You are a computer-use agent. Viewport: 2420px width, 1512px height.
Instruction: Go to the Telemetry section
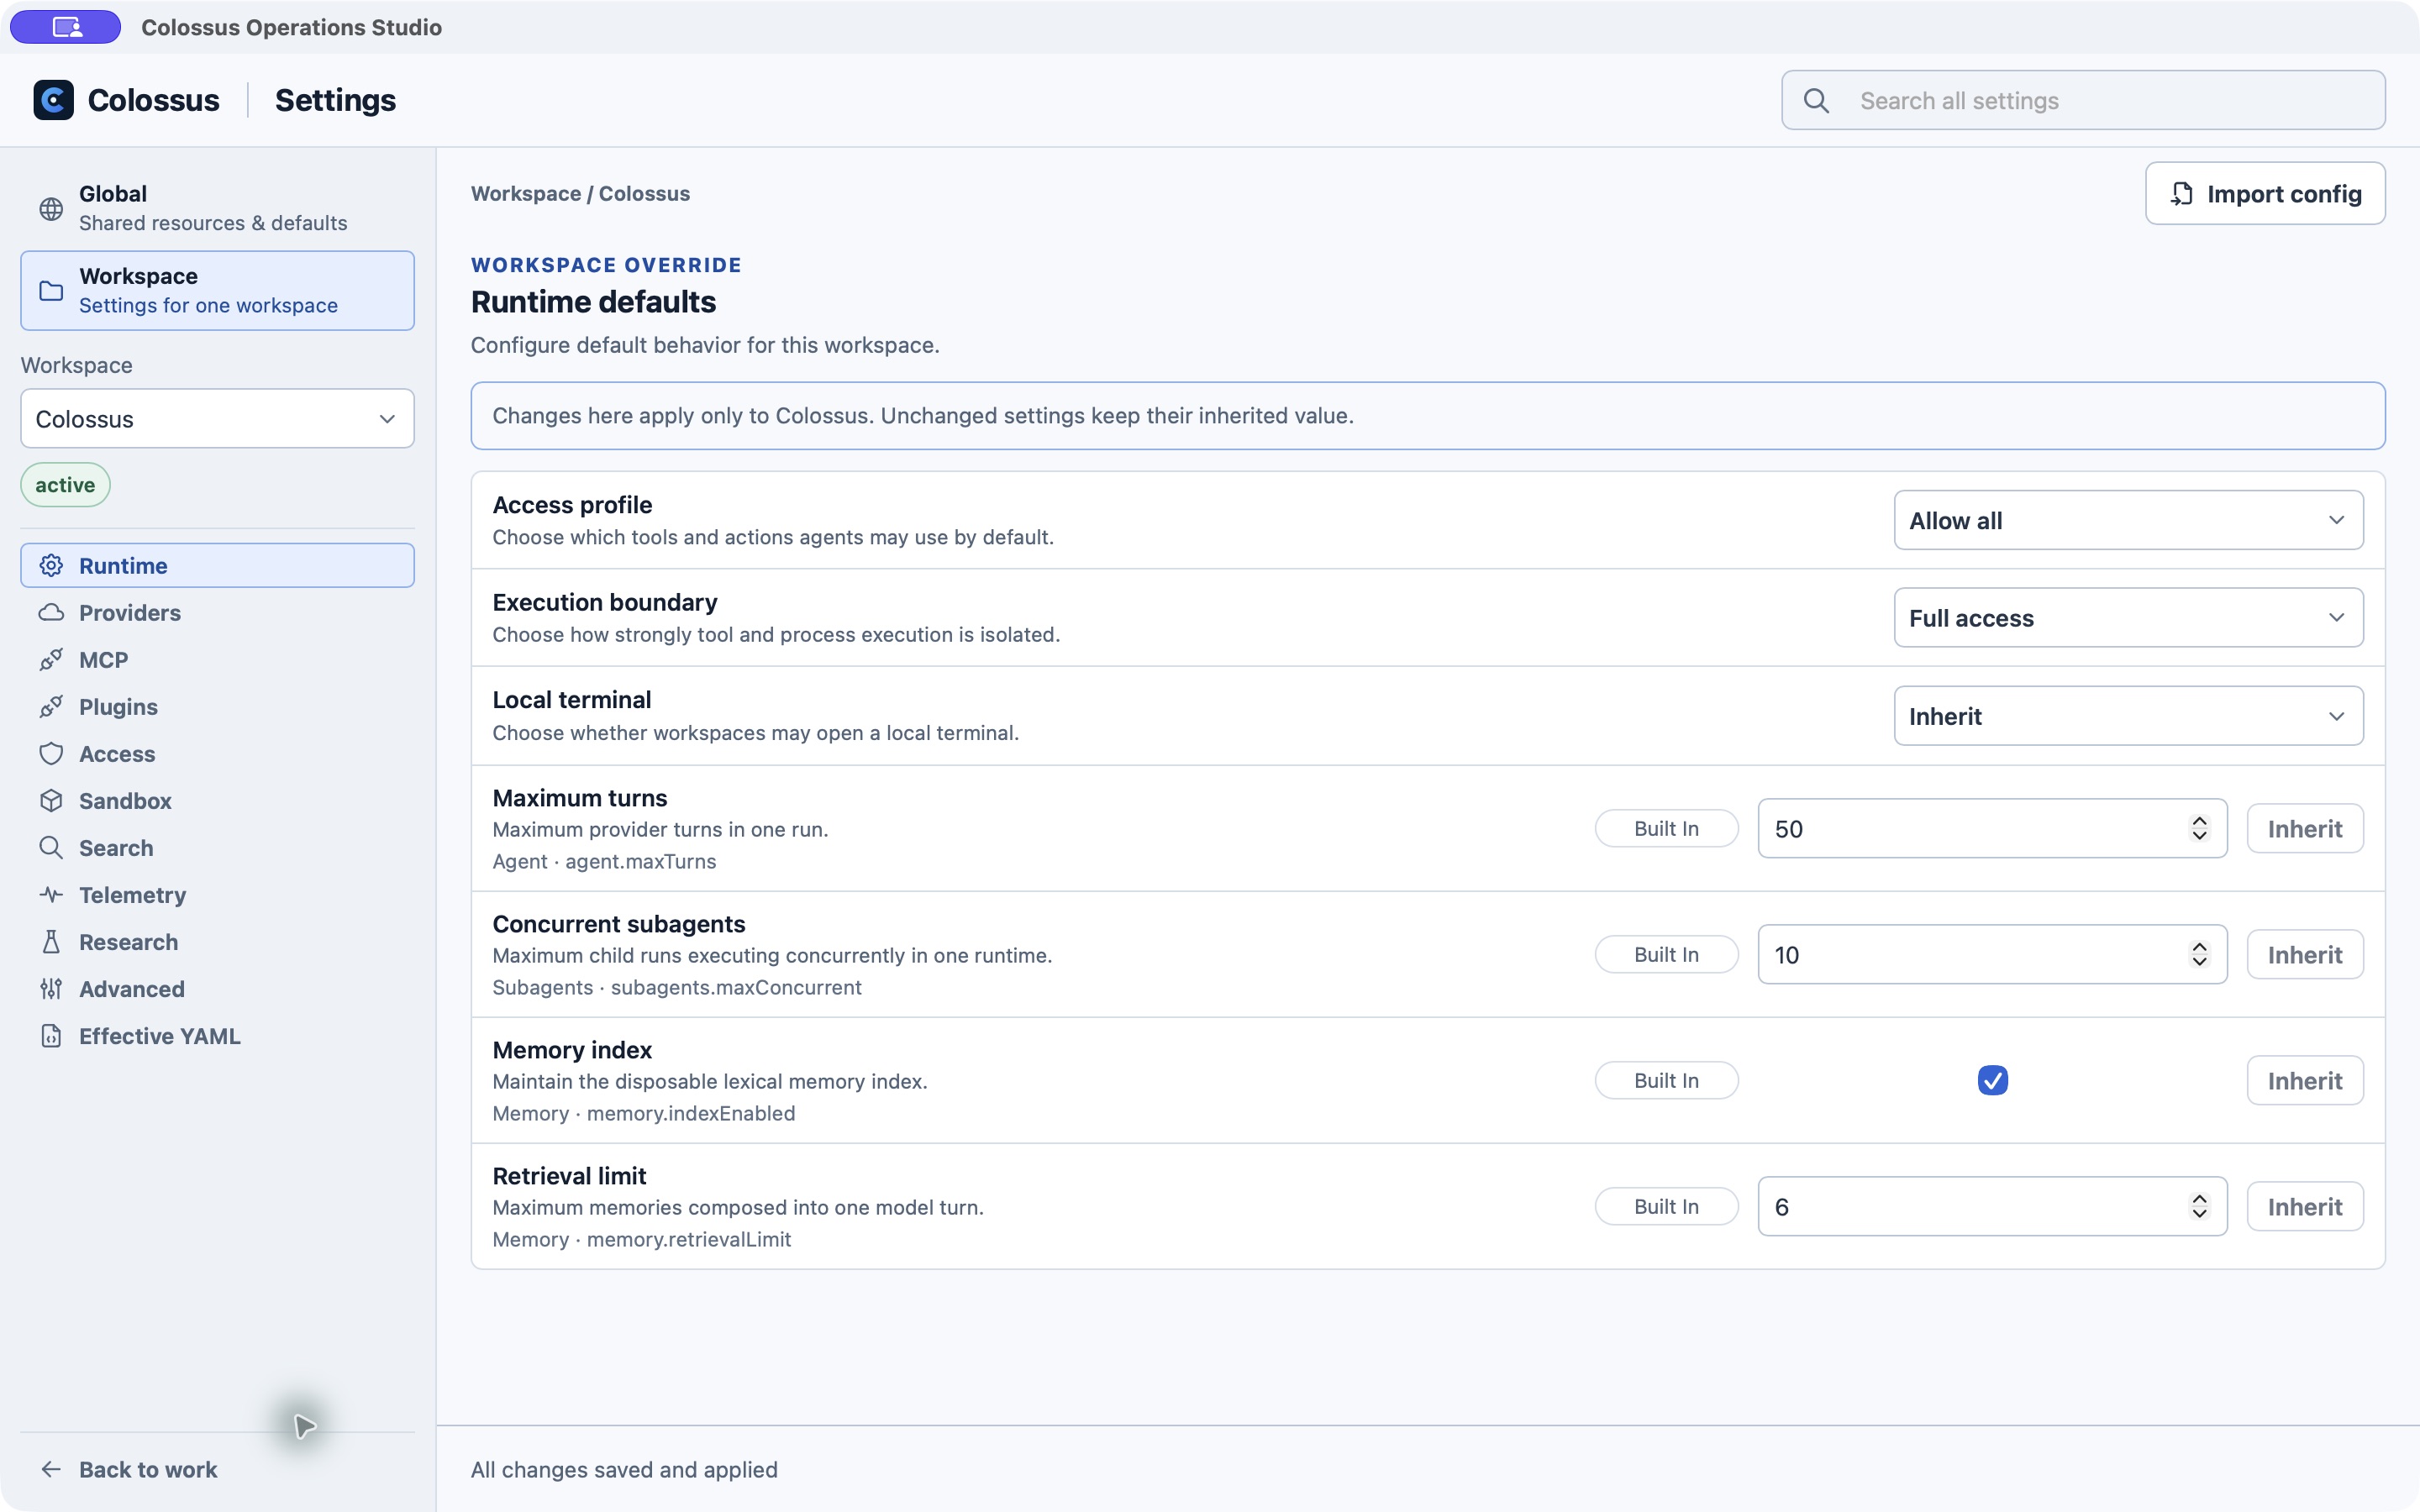(x=217, y=895)
